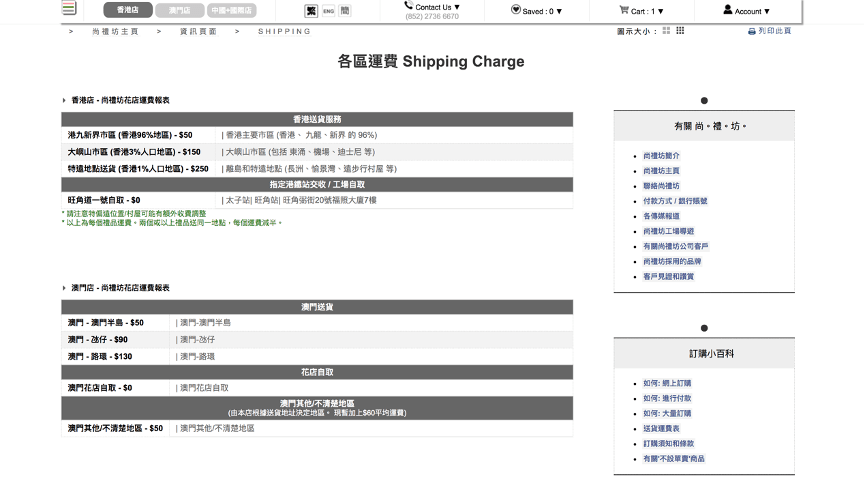Open 如何: 網上訂購 link

[667, 383]
